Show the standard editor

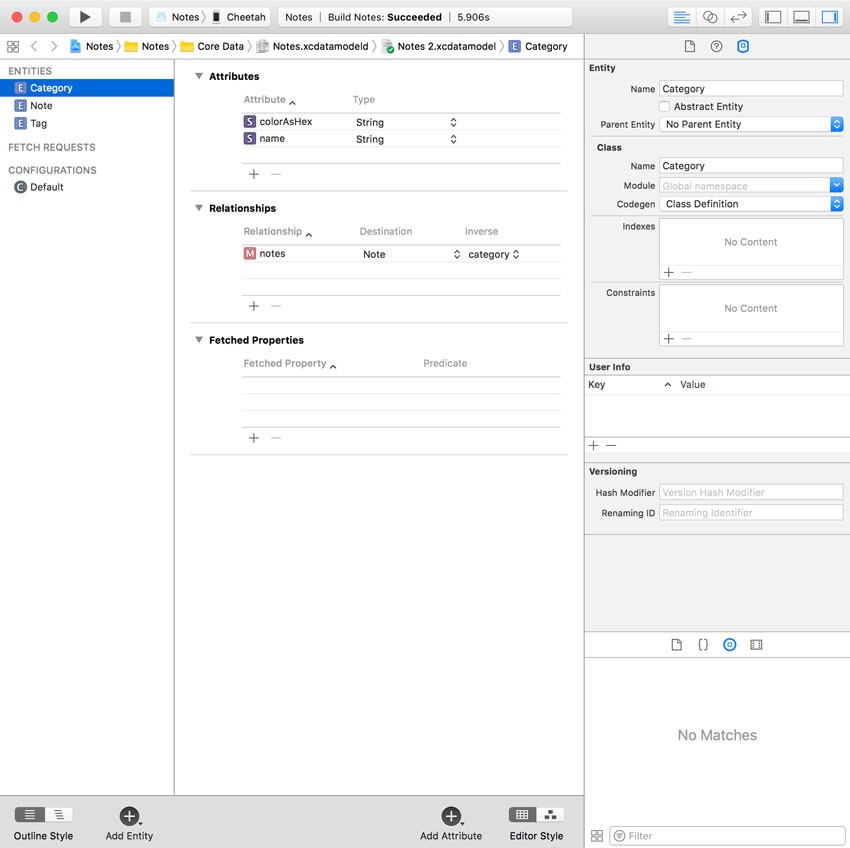pos(681,17)
